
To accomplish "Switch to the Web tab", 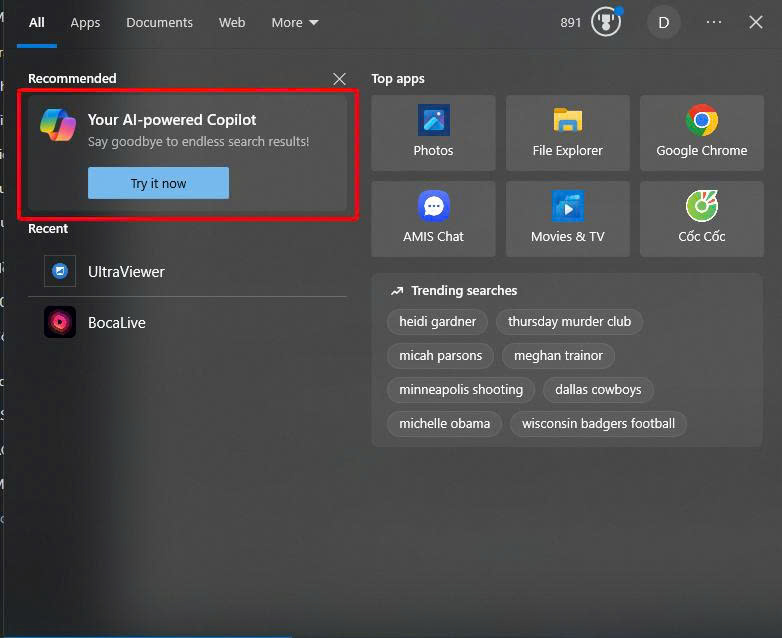I will pos(232,22).
